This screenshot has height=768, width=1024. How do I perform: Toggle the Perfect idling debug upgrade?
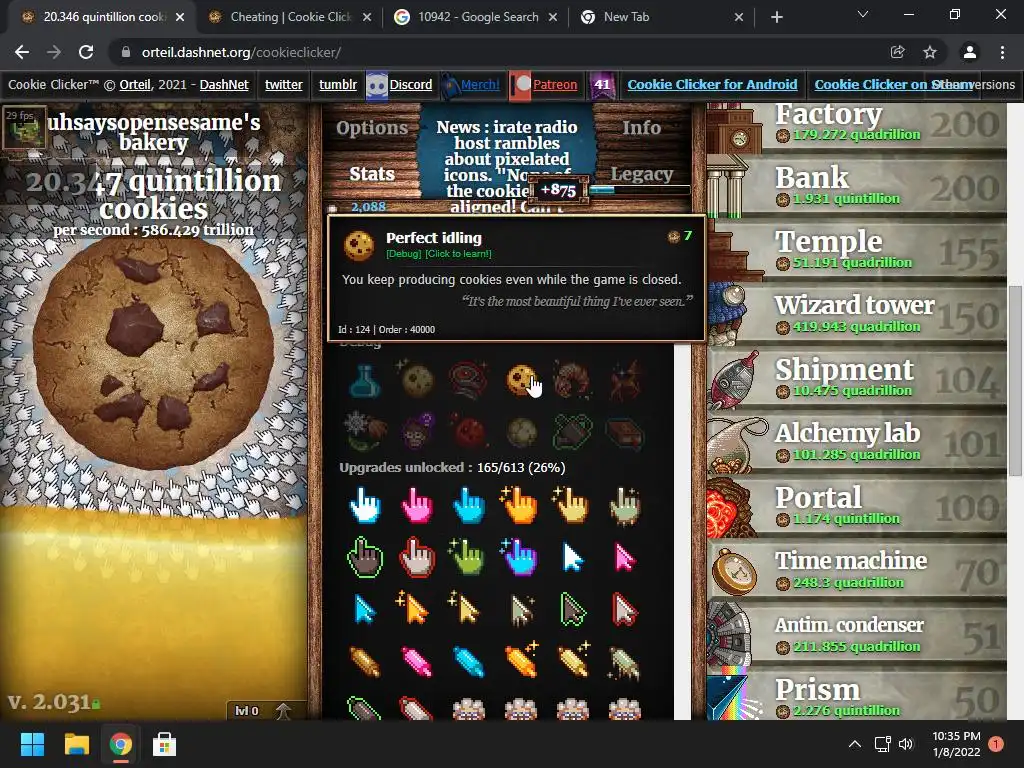click(520, 380)
